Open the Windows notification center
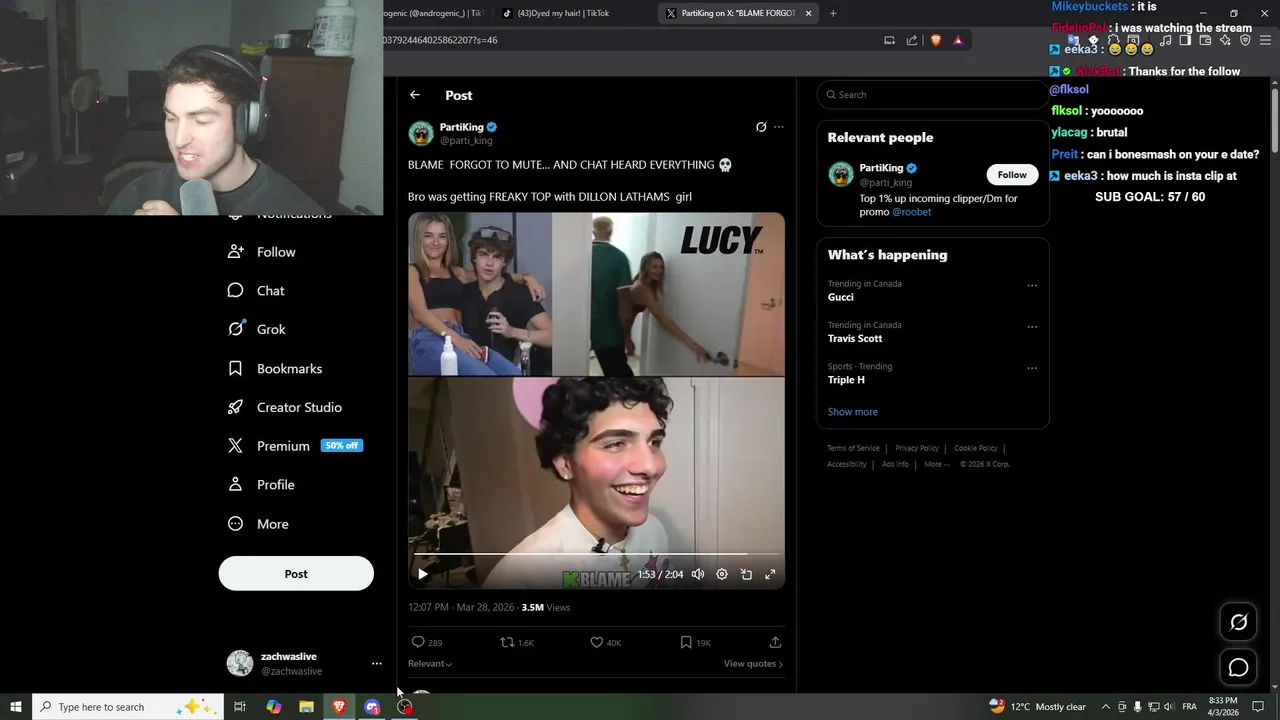The width and height of the screenshot is (1280, 720). click(x=1258, y=707)
